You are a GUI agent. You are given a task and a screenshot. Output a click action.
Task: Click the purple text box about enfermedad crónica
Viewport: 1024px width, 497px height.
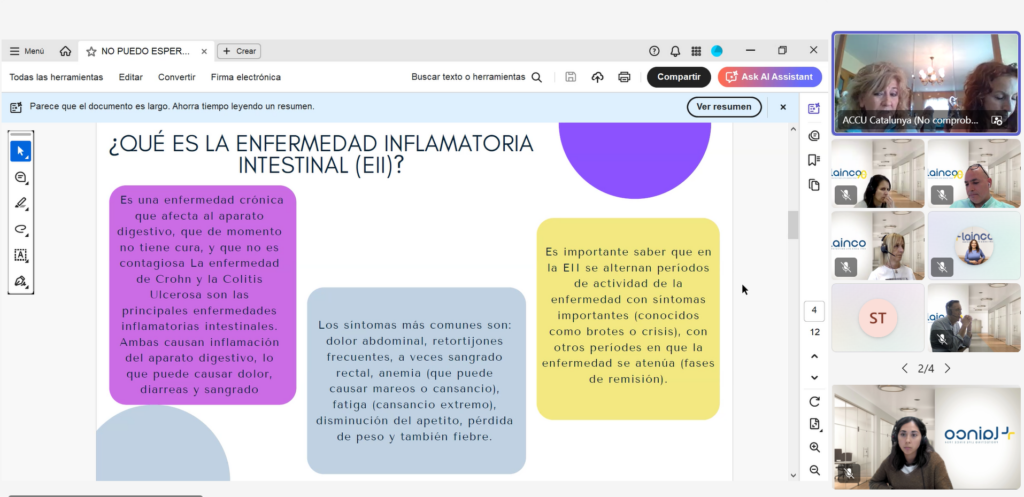click(202, 295)
